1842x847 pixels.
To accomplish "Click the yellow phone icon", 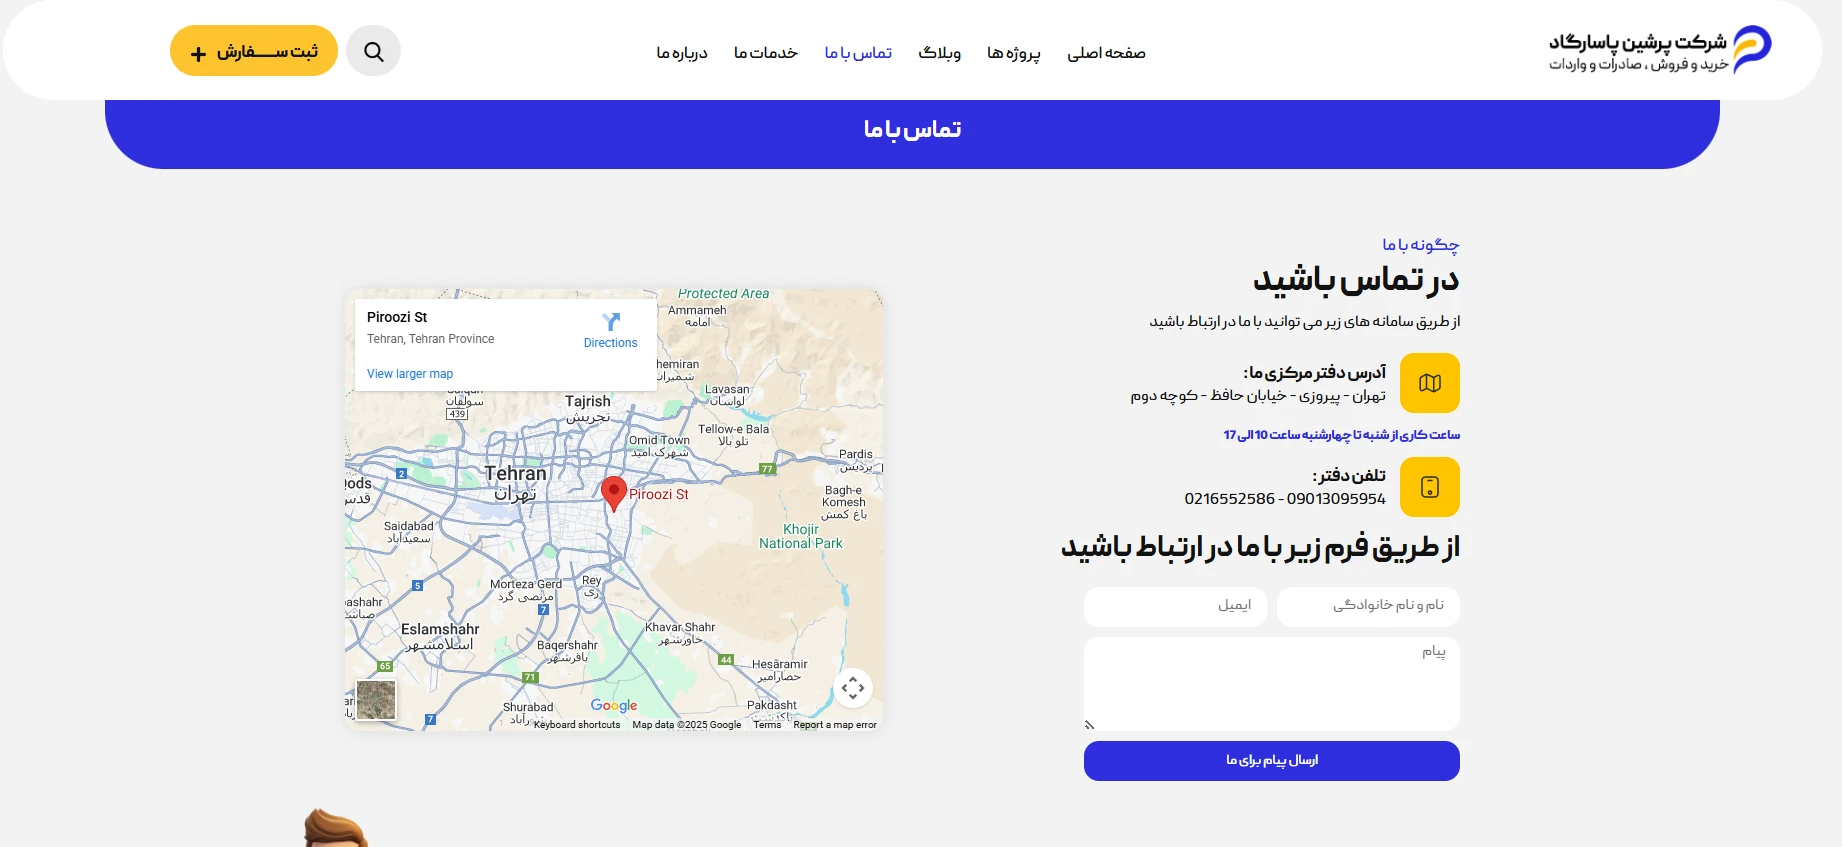I will point(1429,487).
